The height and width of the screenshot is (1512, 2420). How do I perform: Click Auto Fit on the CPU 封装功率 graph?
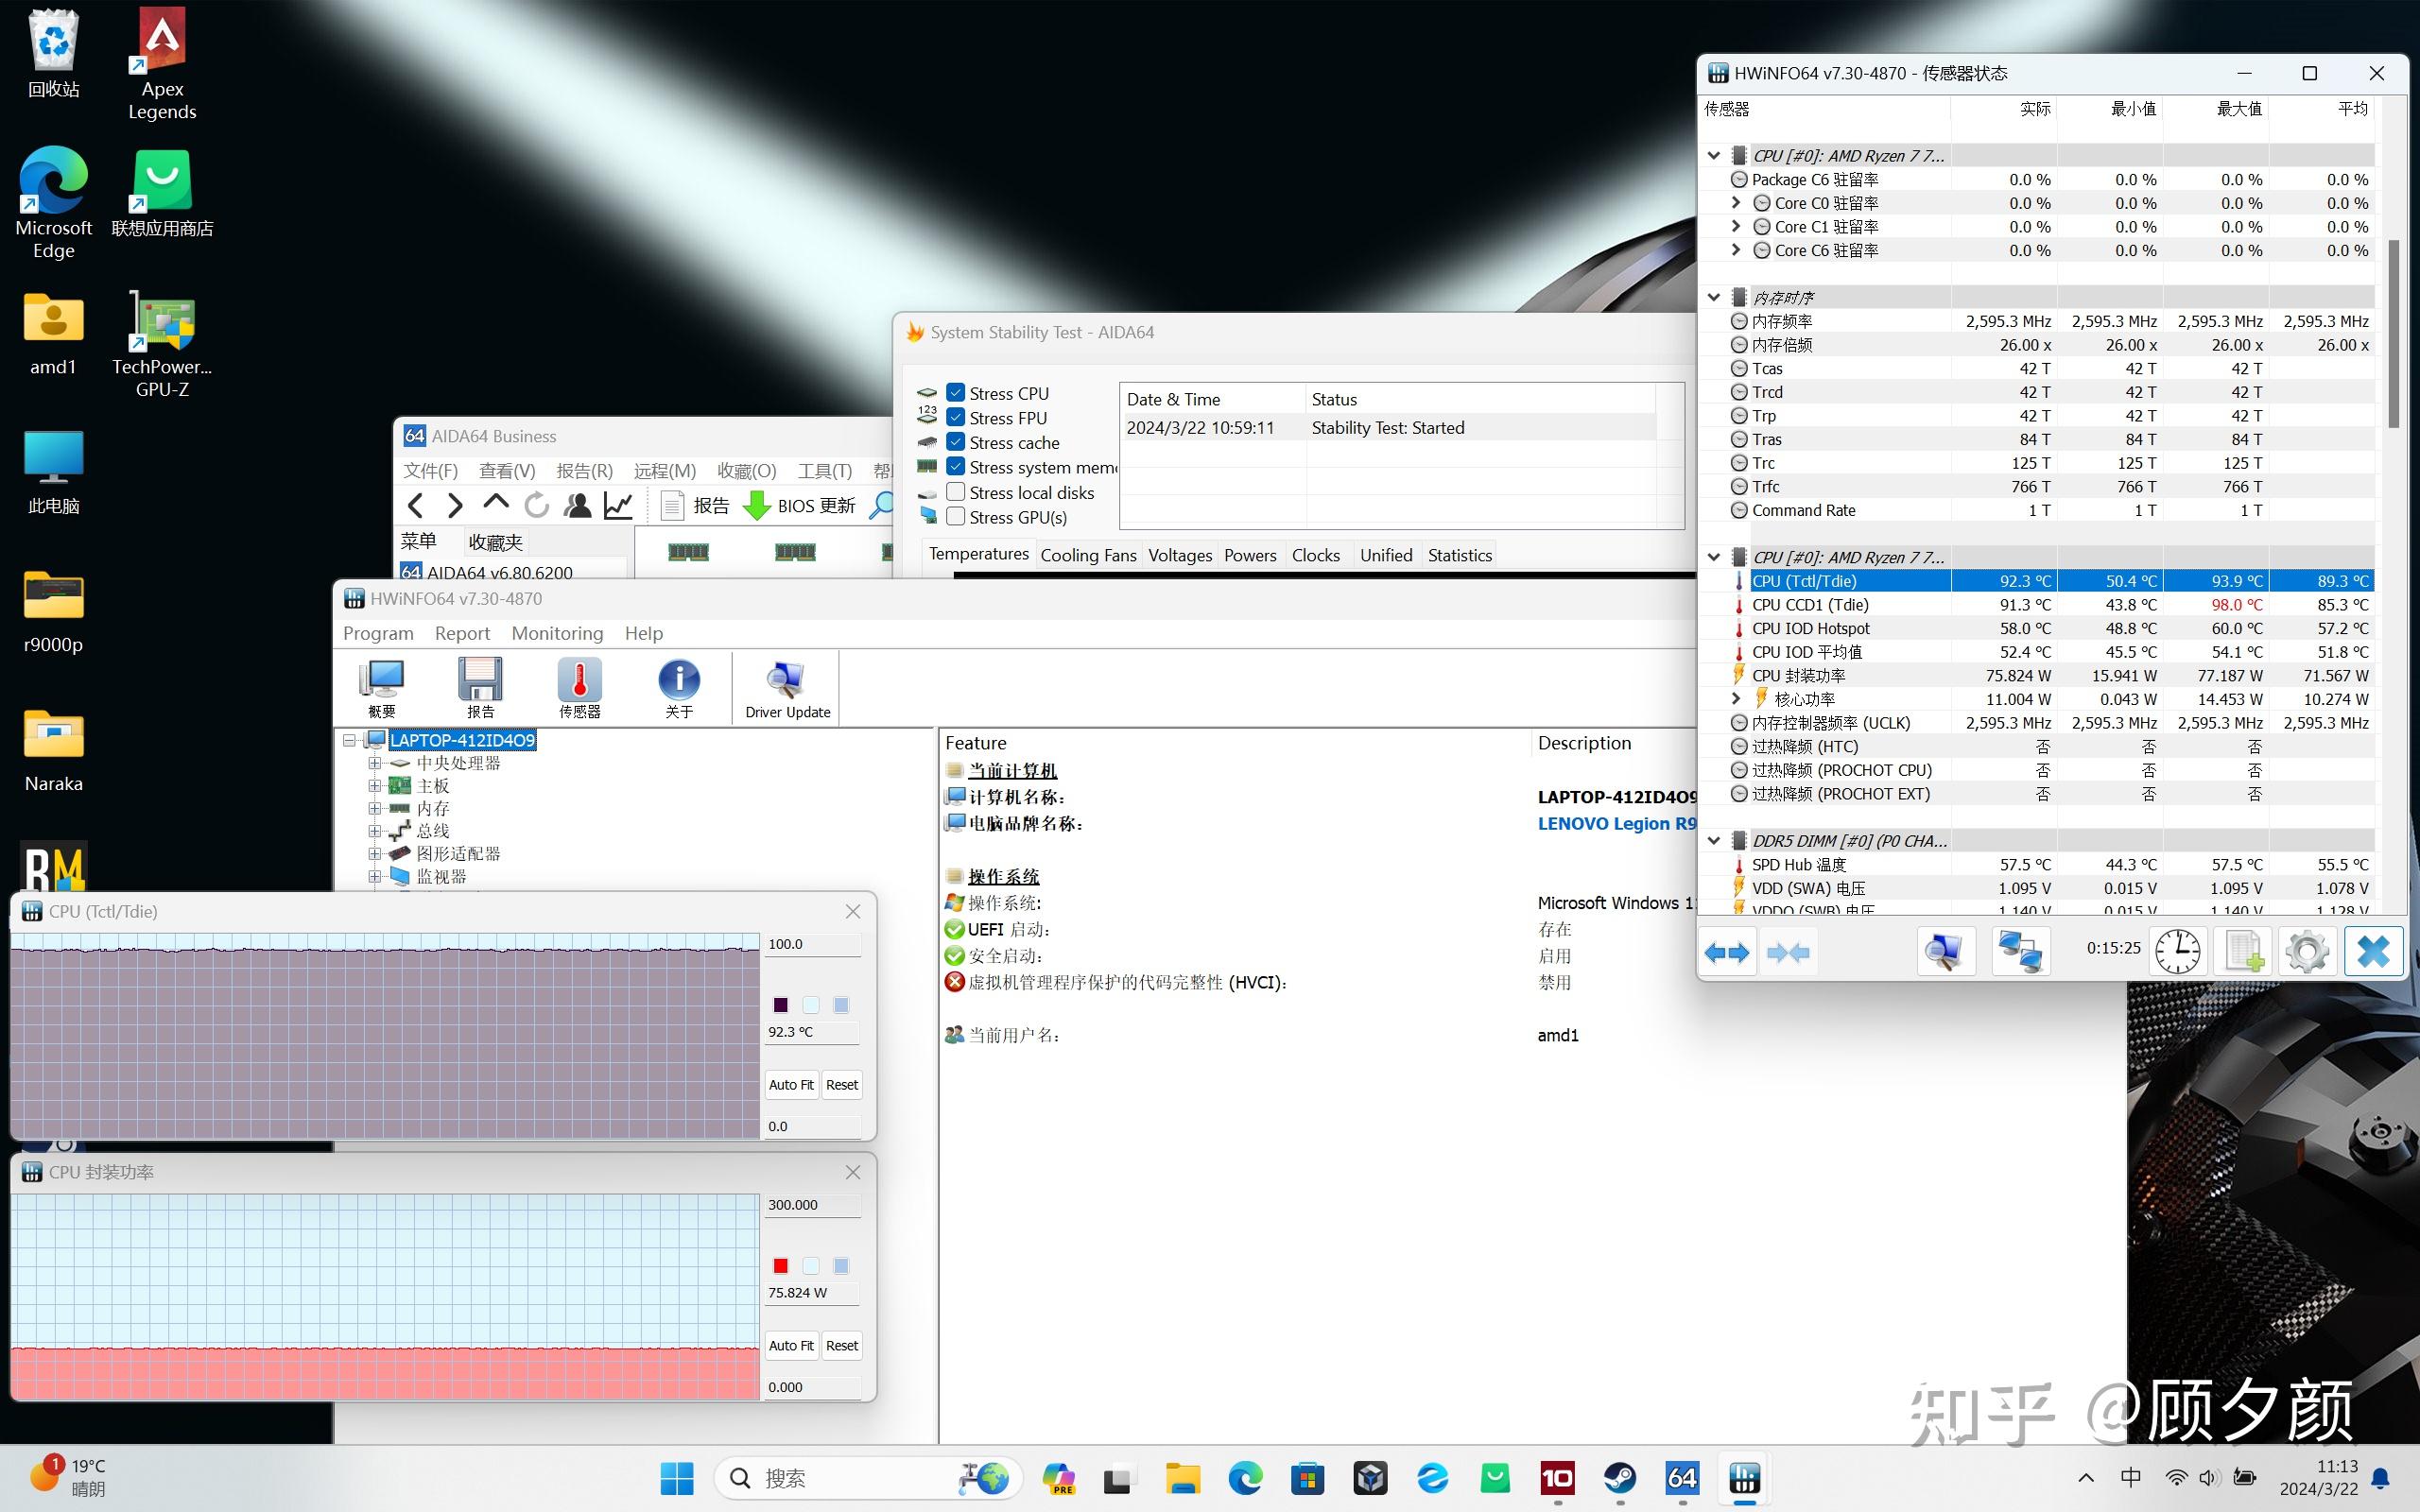pos(790,1345)
